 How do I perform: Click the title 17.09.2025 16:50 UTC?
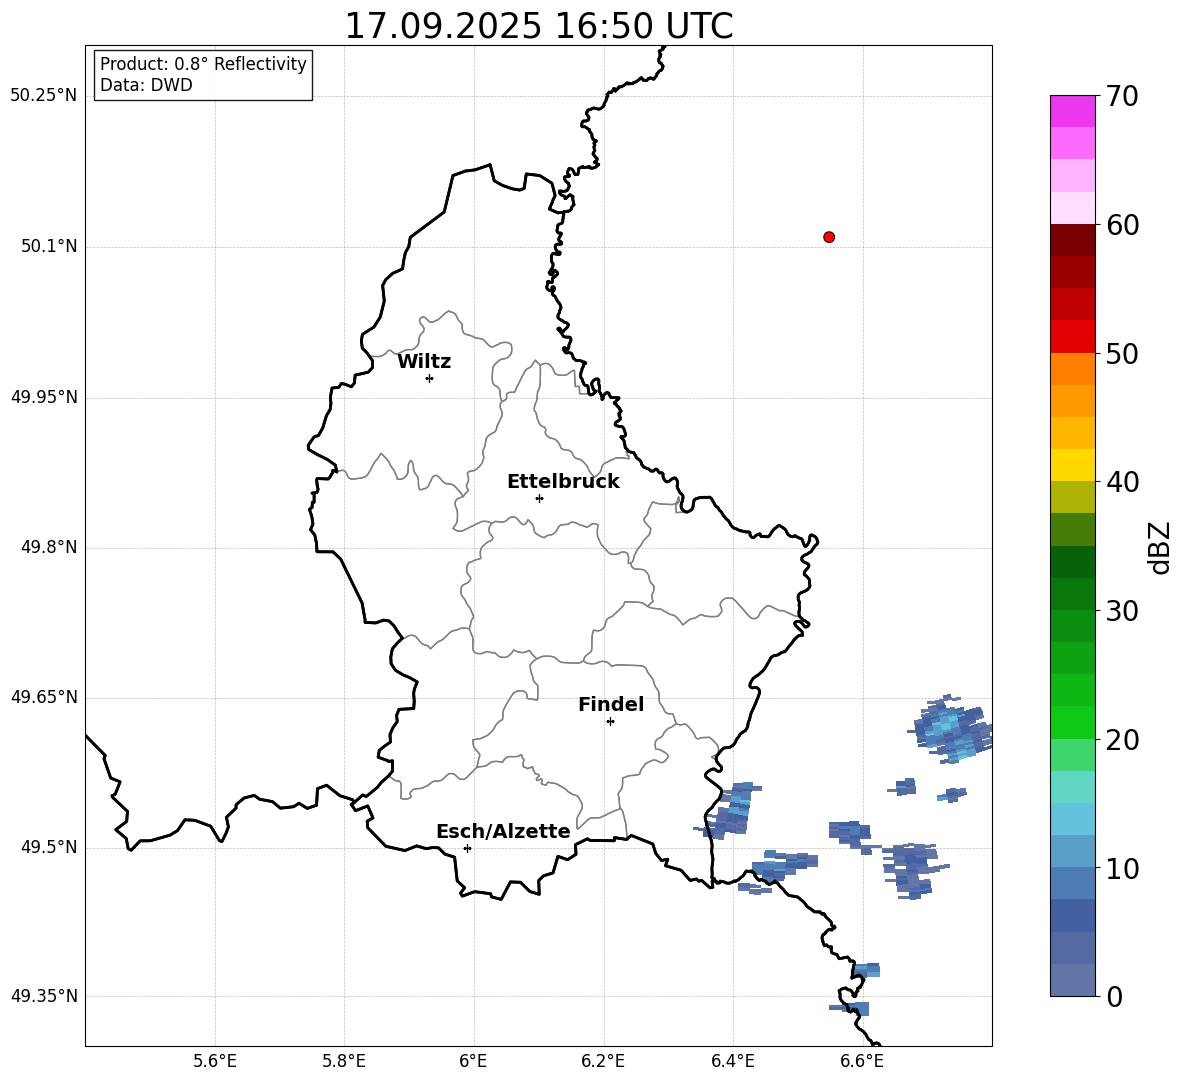pyautogui.click(x=538, y=26)
